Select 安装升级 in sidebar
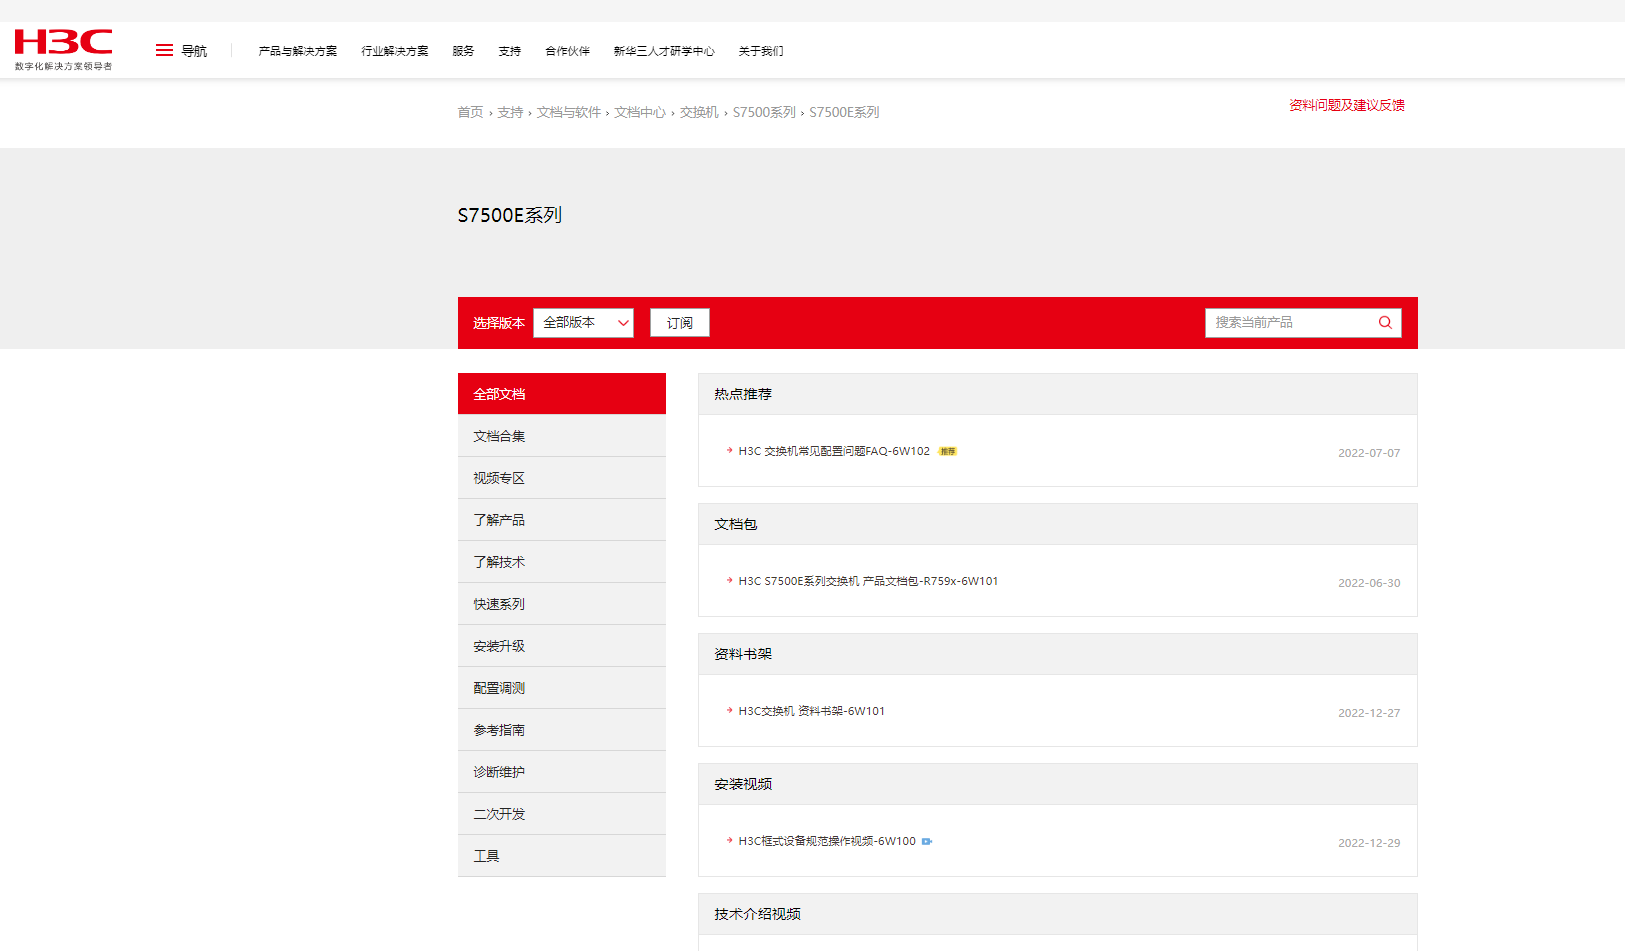1625x951 pixels. click(562, 646)
